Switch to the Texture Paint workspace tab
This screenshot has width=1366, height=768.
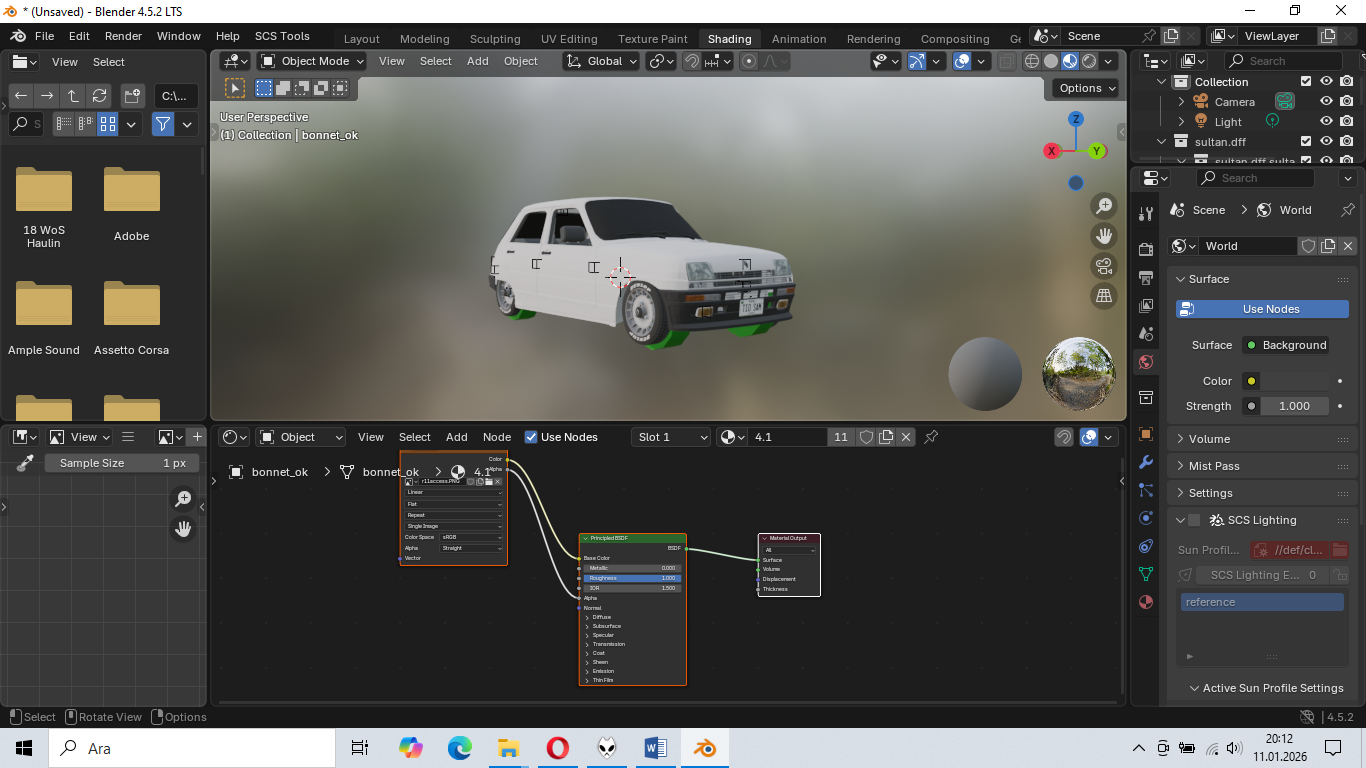[652, 39]
